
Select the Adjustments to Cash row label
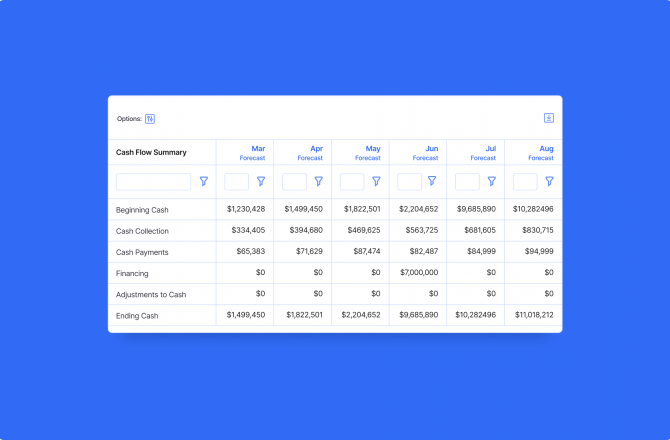tap(151, 294)
